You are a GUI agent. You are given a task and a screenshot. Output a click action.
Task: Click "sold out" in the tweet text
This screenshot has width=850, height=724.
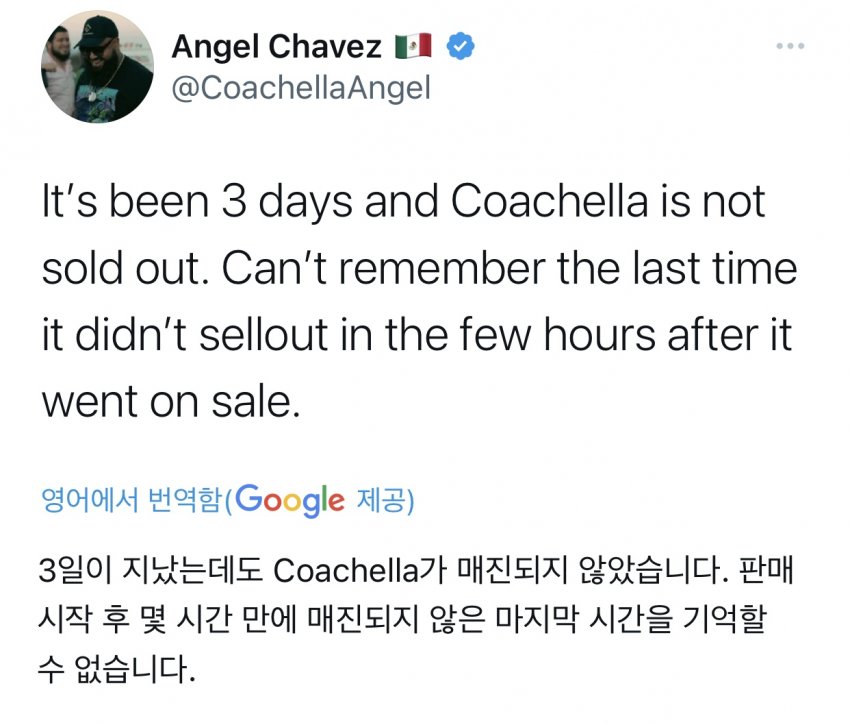(116, 269)
